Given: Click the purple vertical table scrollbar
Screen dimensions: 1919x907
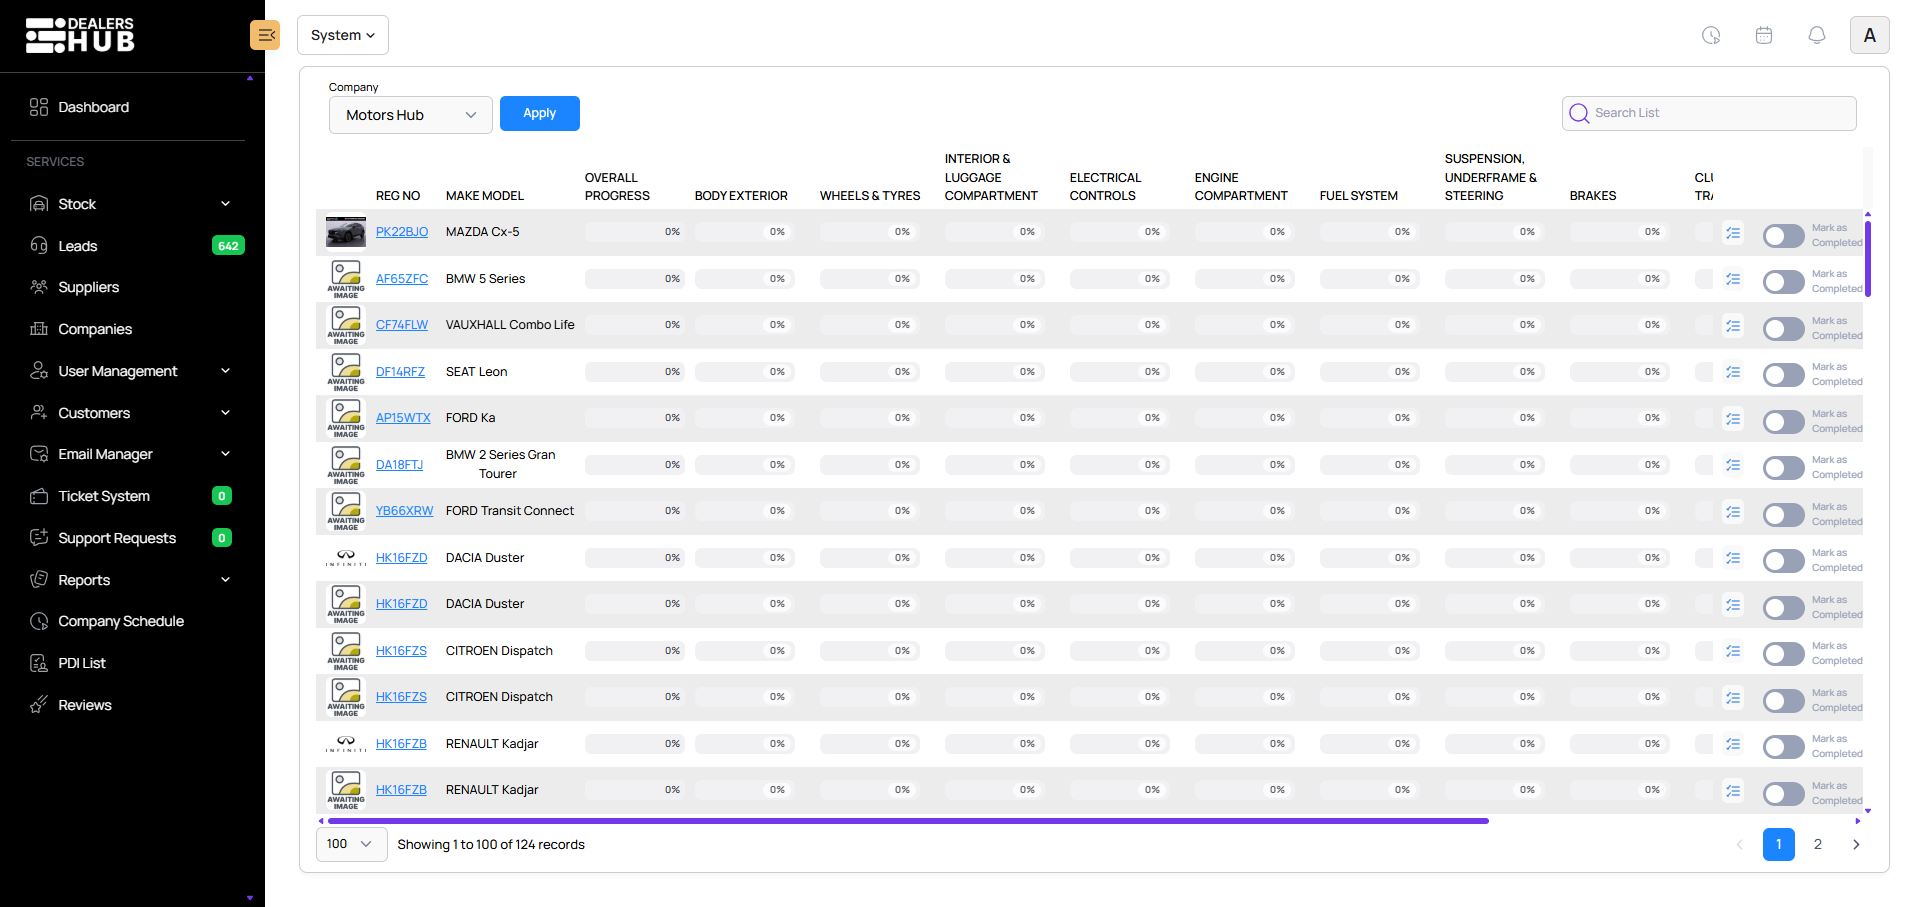Looking at the screenshot, I should (x=1868, y=258).
